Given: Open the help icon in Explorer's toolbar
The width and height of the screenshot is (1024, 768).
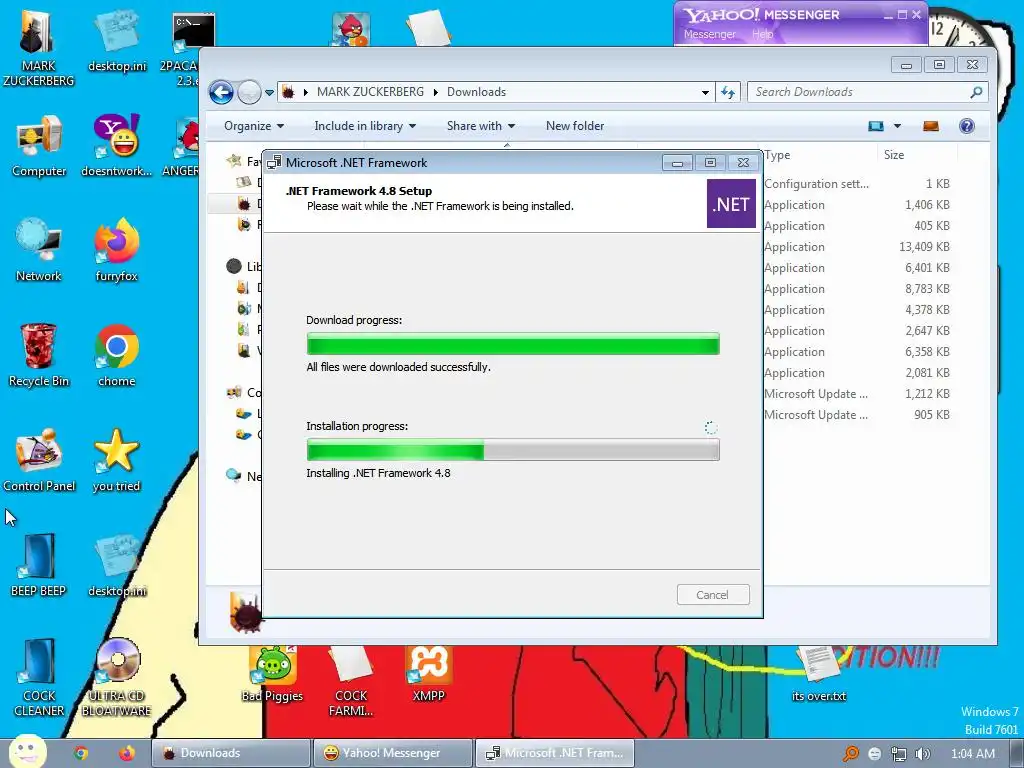Looking at the screenshot, I should pyautogui.click(x=967, y=126).
